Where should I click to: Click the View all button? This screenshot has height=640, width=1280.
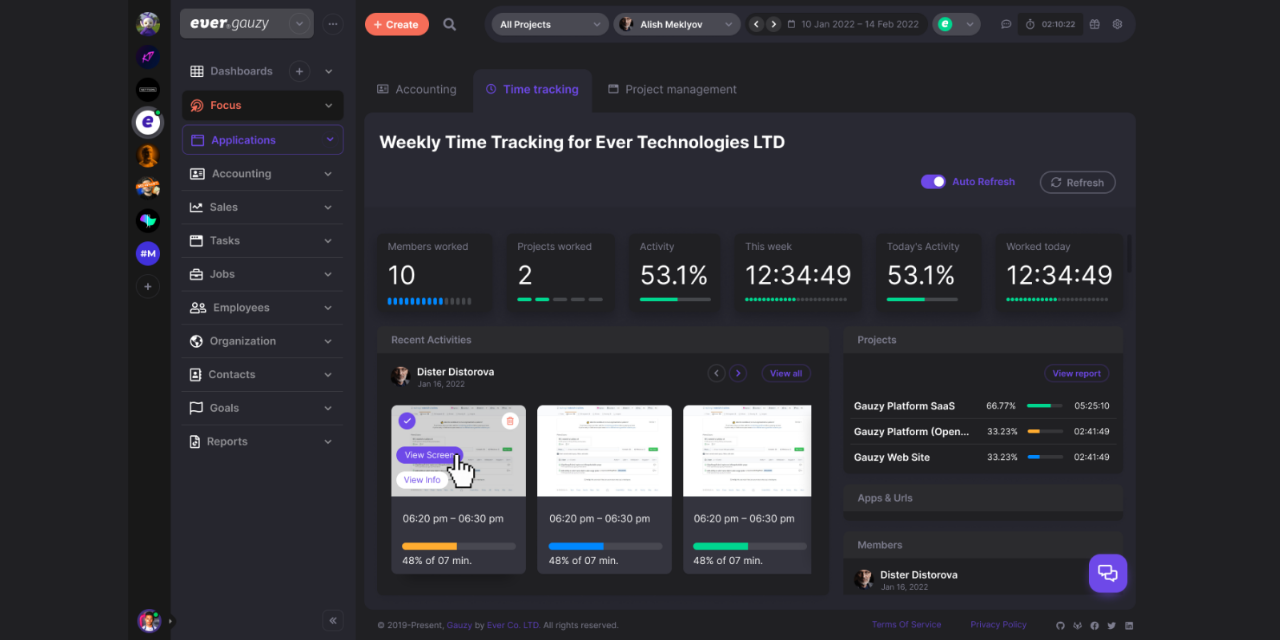[785, 373]
